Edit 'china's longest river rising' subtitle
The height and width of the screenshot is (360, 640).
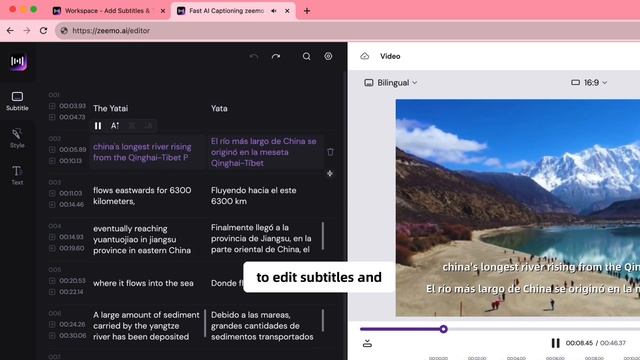click(x=142, y=152)
